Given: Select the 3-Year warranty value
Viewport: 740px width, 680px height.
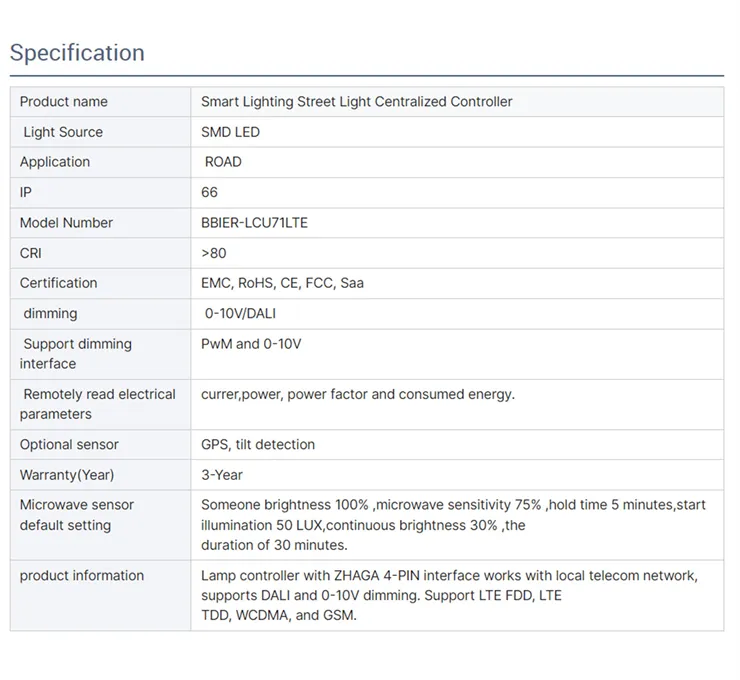Looking at the screenshot, I should click(222, 475).
